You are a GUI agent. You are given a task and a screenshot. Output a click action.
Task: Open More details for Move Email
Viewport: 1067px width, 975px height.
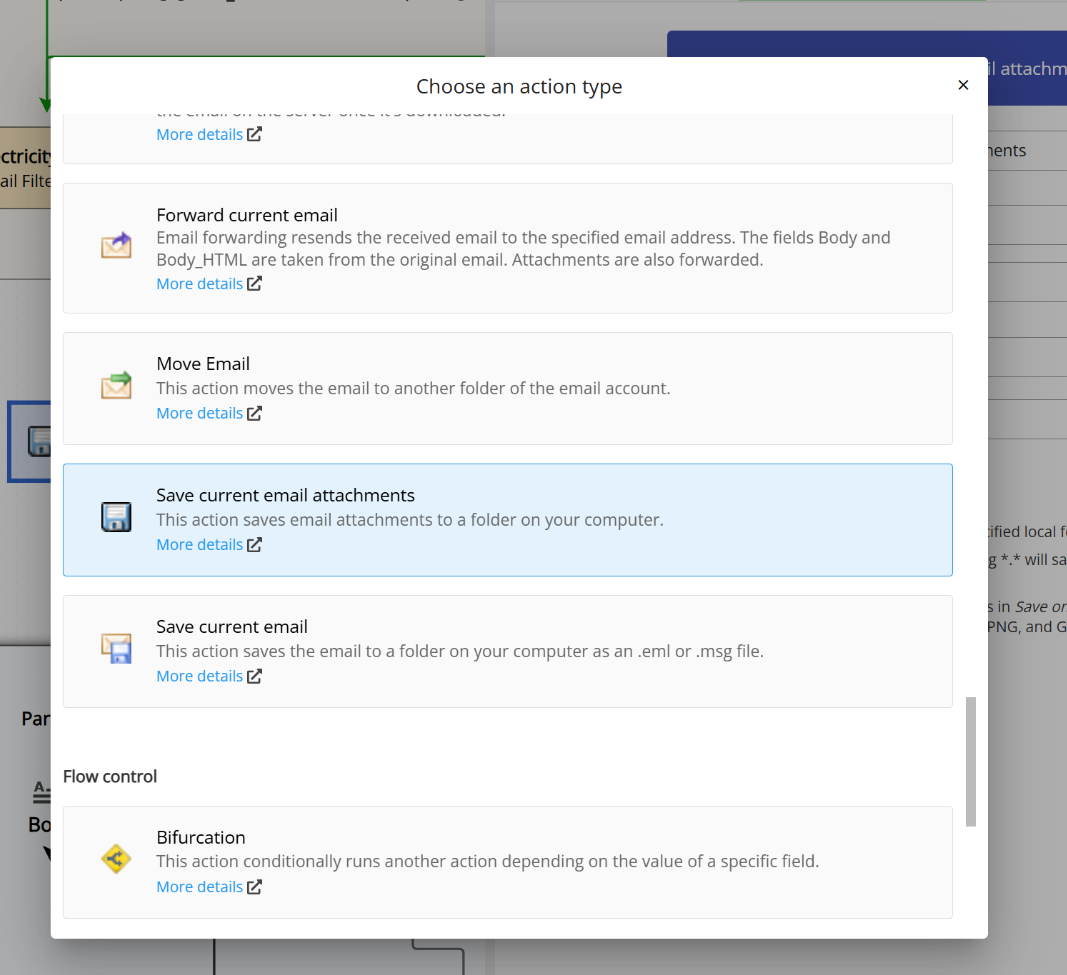(199, 412)
